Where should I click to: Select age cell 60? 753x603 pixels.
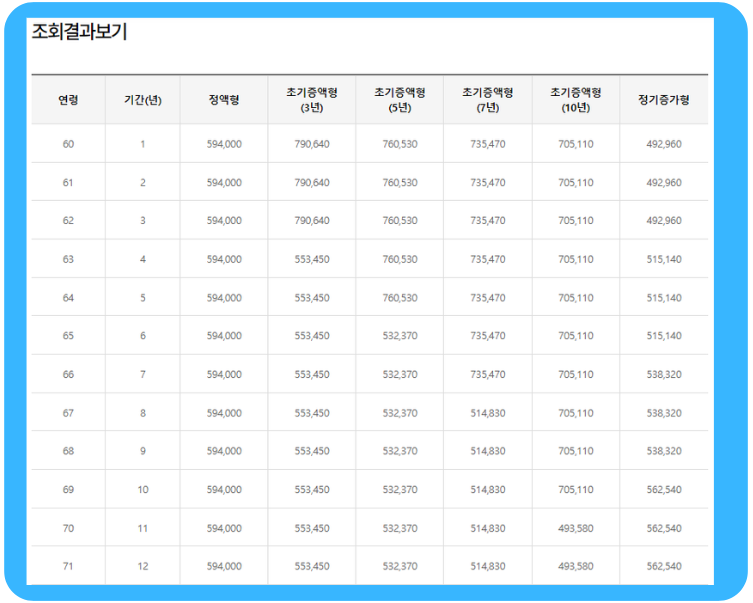(68, 144)
